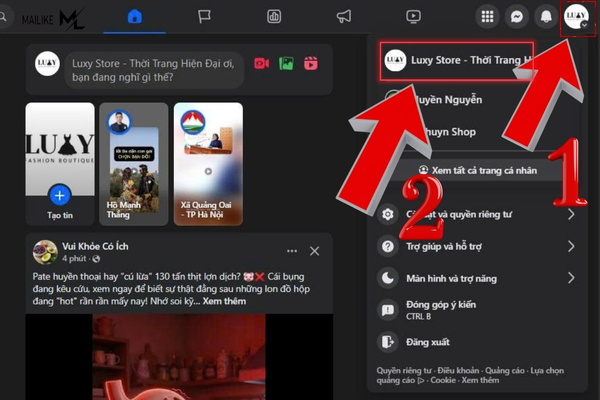Open the apps grid menu
Viewport: 600px width, 400px height.
(487, 16)
